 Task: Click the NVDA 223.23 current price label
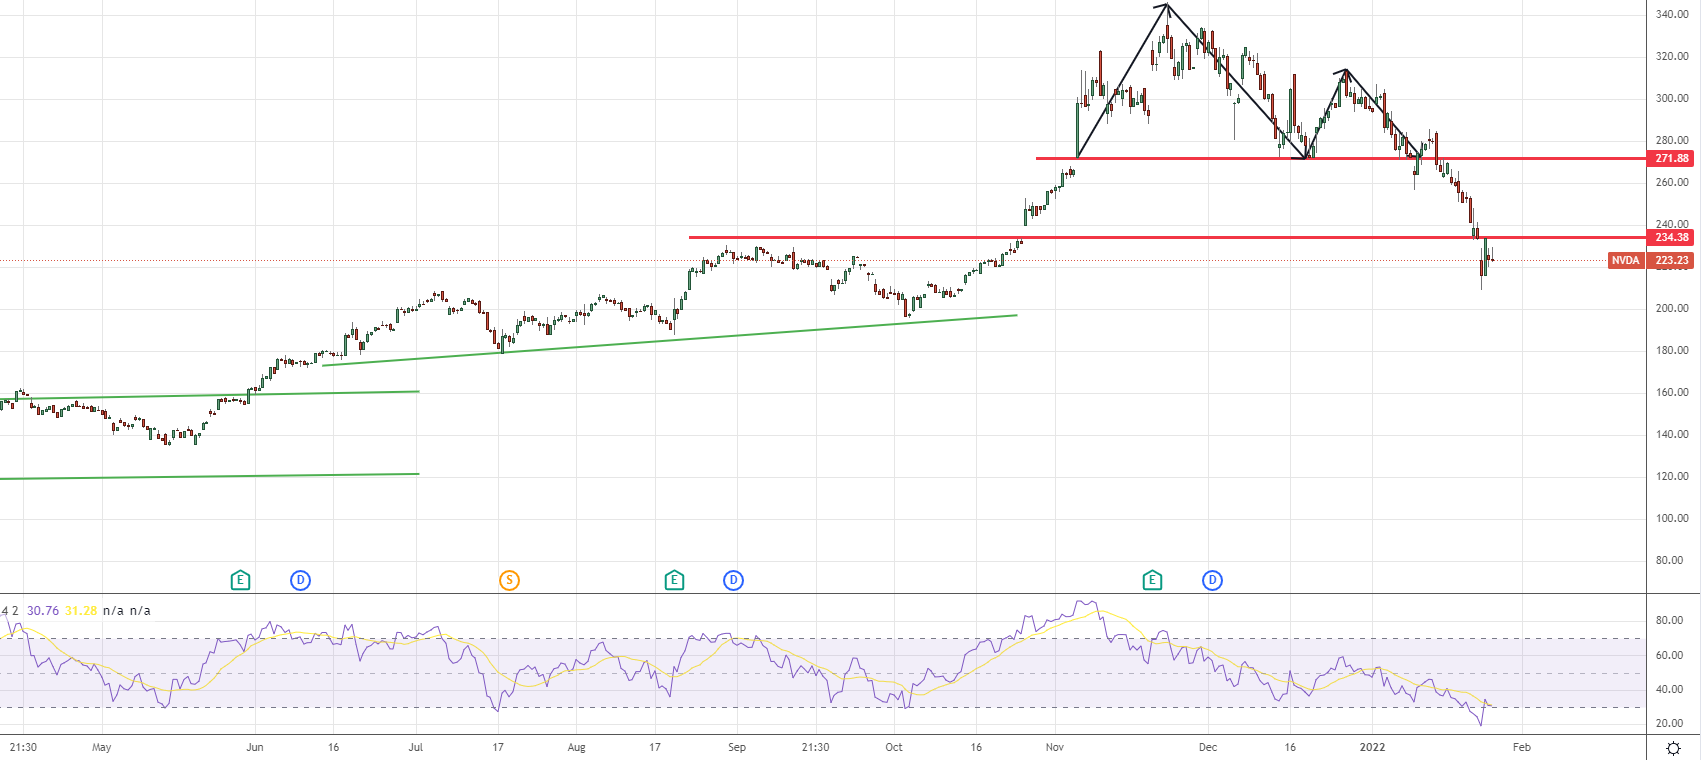point(1650,260)
